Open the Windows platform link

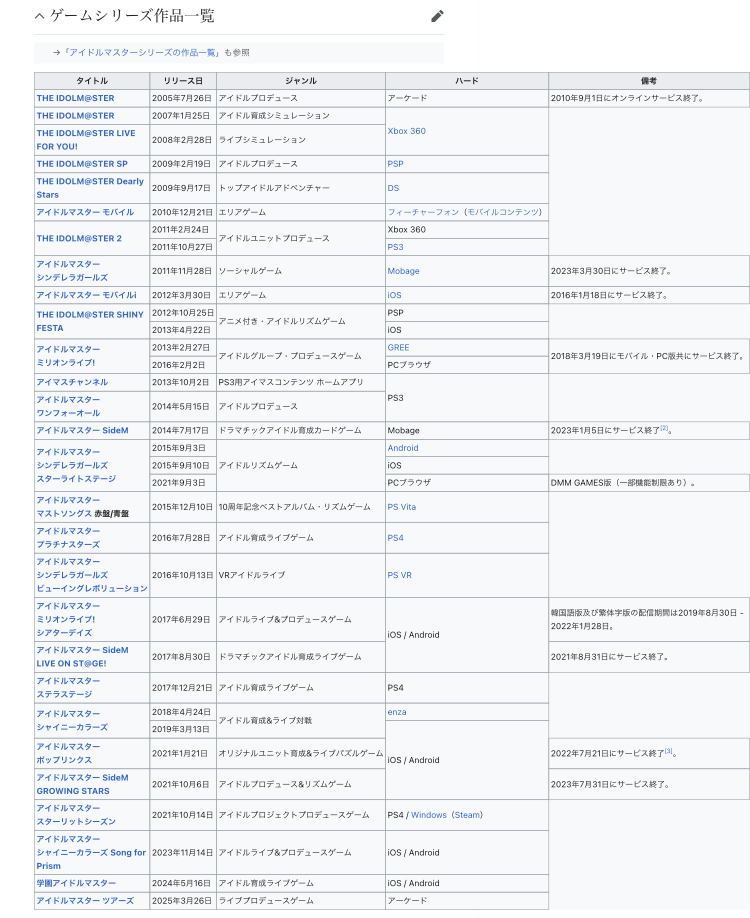click(x=429, y=815)
